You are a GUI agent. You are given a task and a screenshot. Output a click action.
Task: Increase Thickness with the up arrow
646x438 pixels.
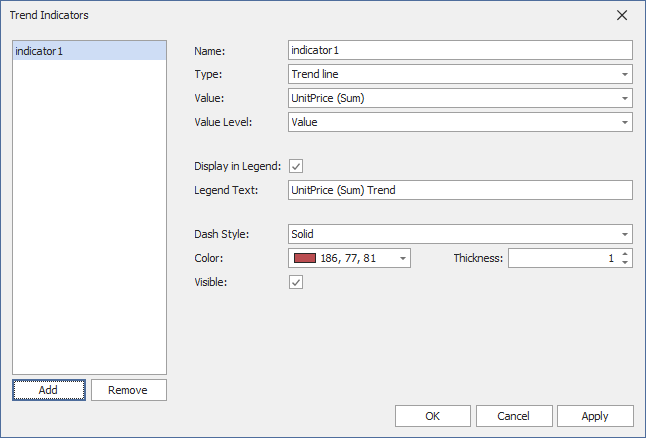pos(625,254)
